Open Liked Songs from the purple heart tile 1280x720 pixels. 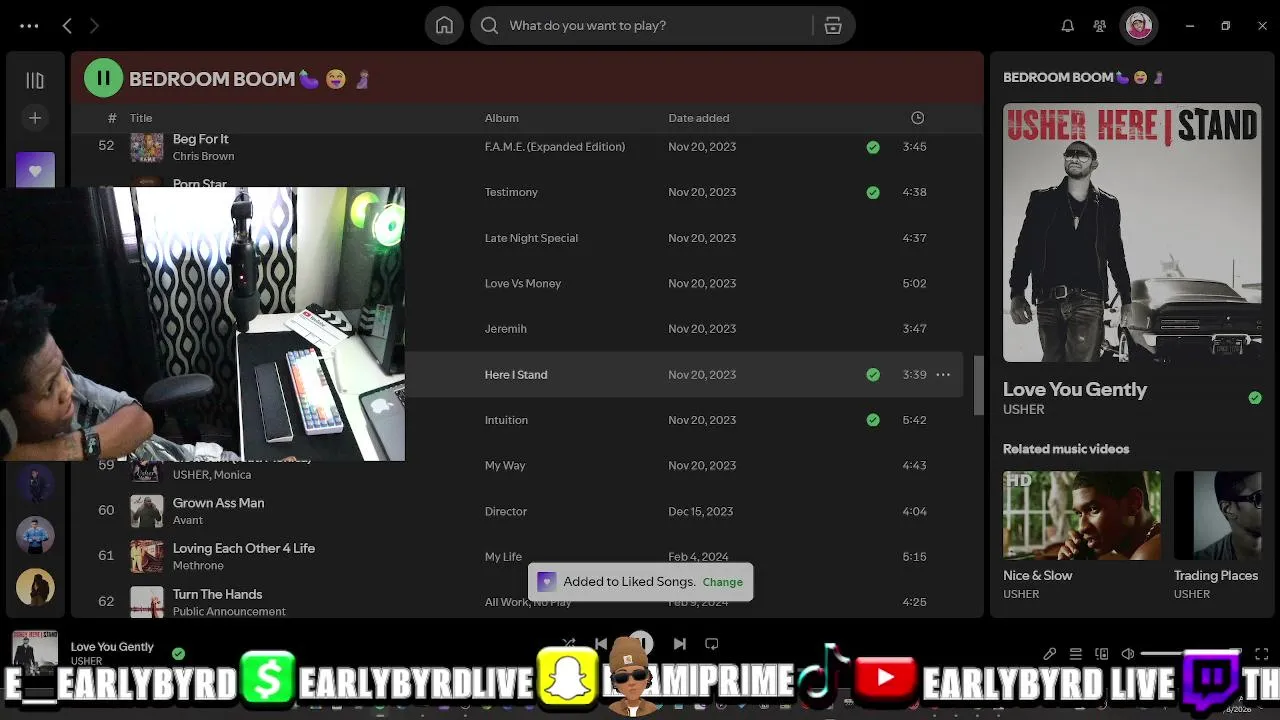point(35,170)
